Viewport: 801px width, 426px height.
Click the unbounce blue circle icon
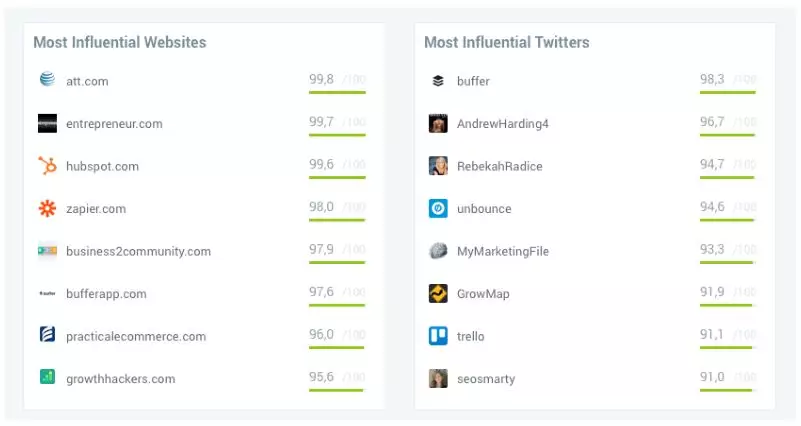(438, 209)
